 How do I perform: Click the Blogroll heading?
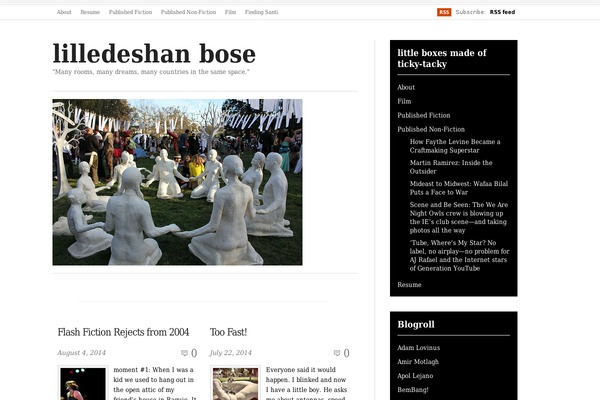[x=416, y=325]
